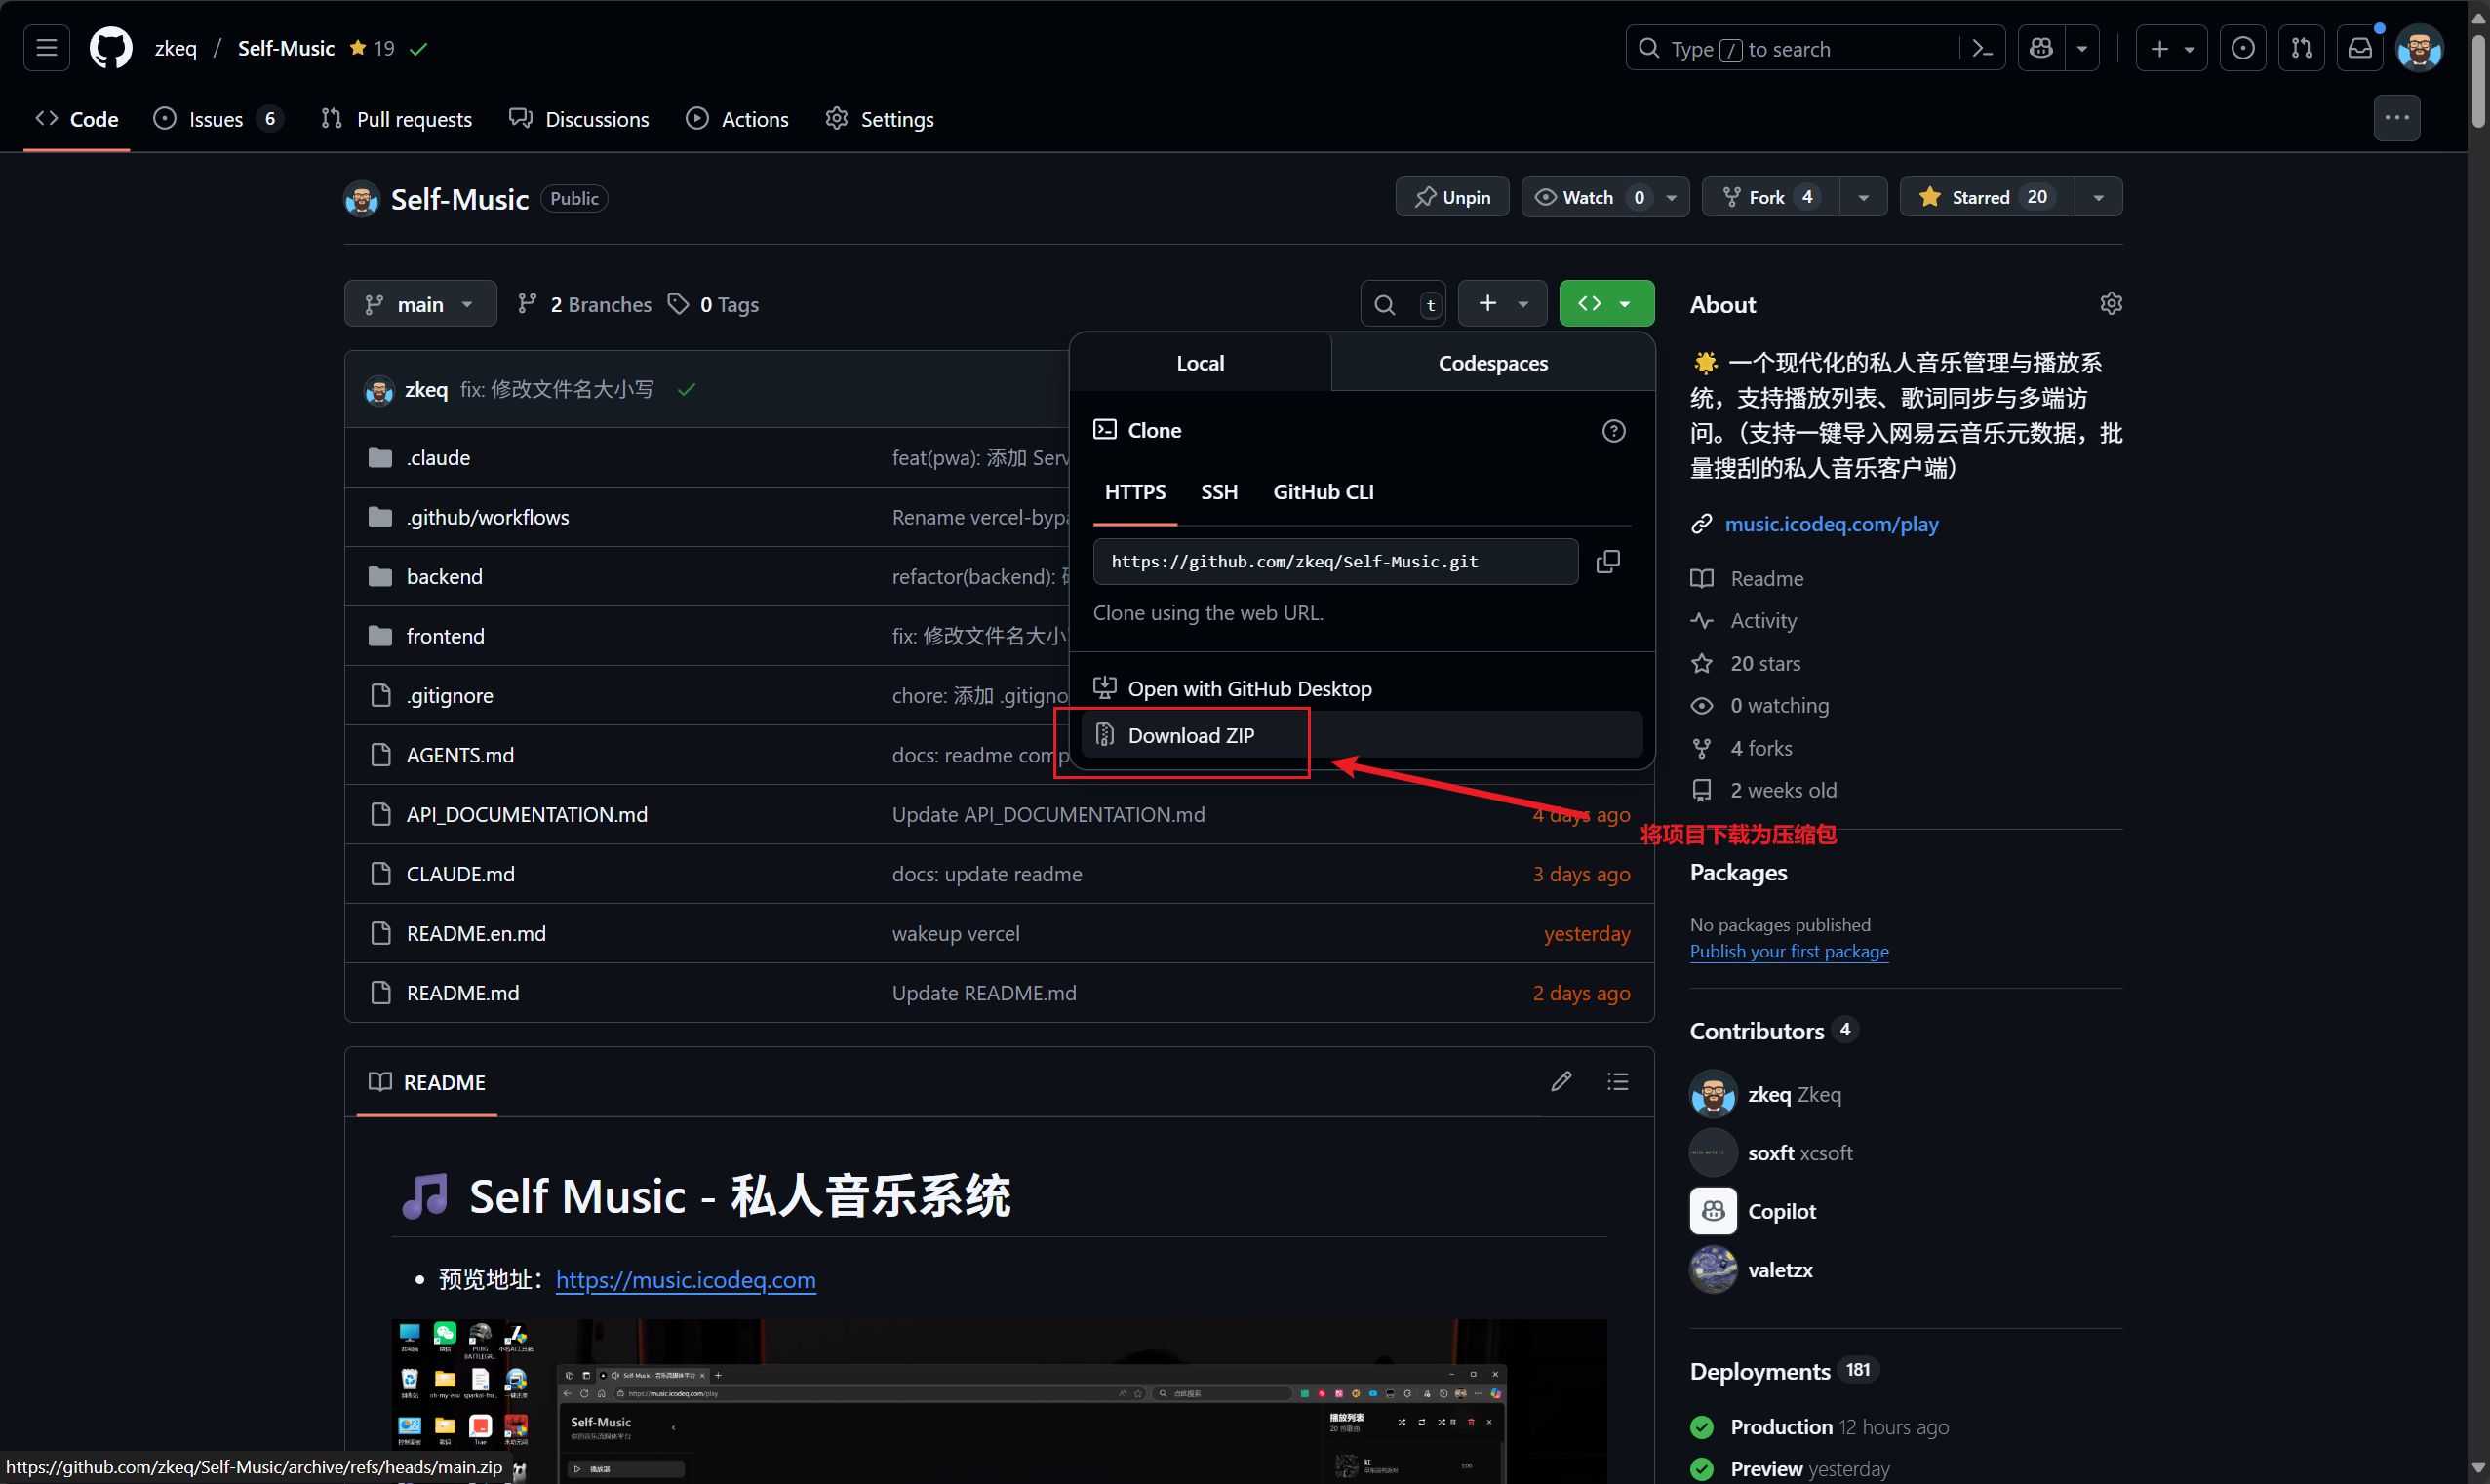
Task: Expand the Watch options dropdown arrow
Action: (x=1671, y=197)
